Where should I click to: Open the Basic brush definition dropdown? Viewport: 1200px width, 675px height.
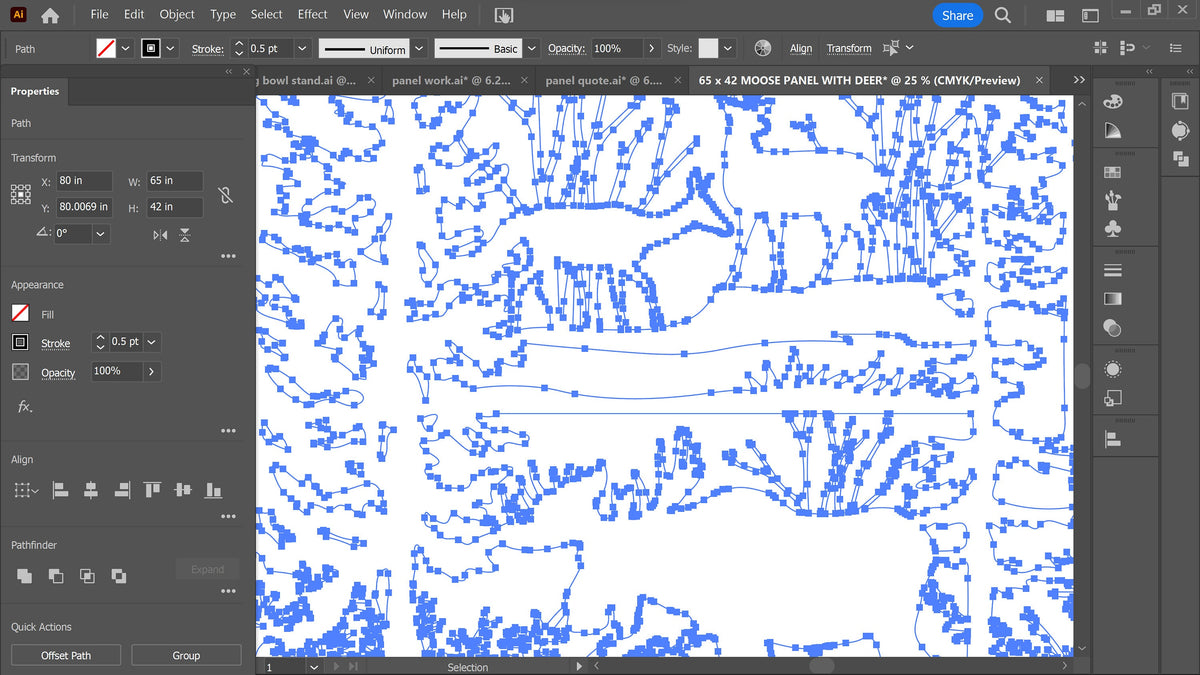click(x=532, y=48)
